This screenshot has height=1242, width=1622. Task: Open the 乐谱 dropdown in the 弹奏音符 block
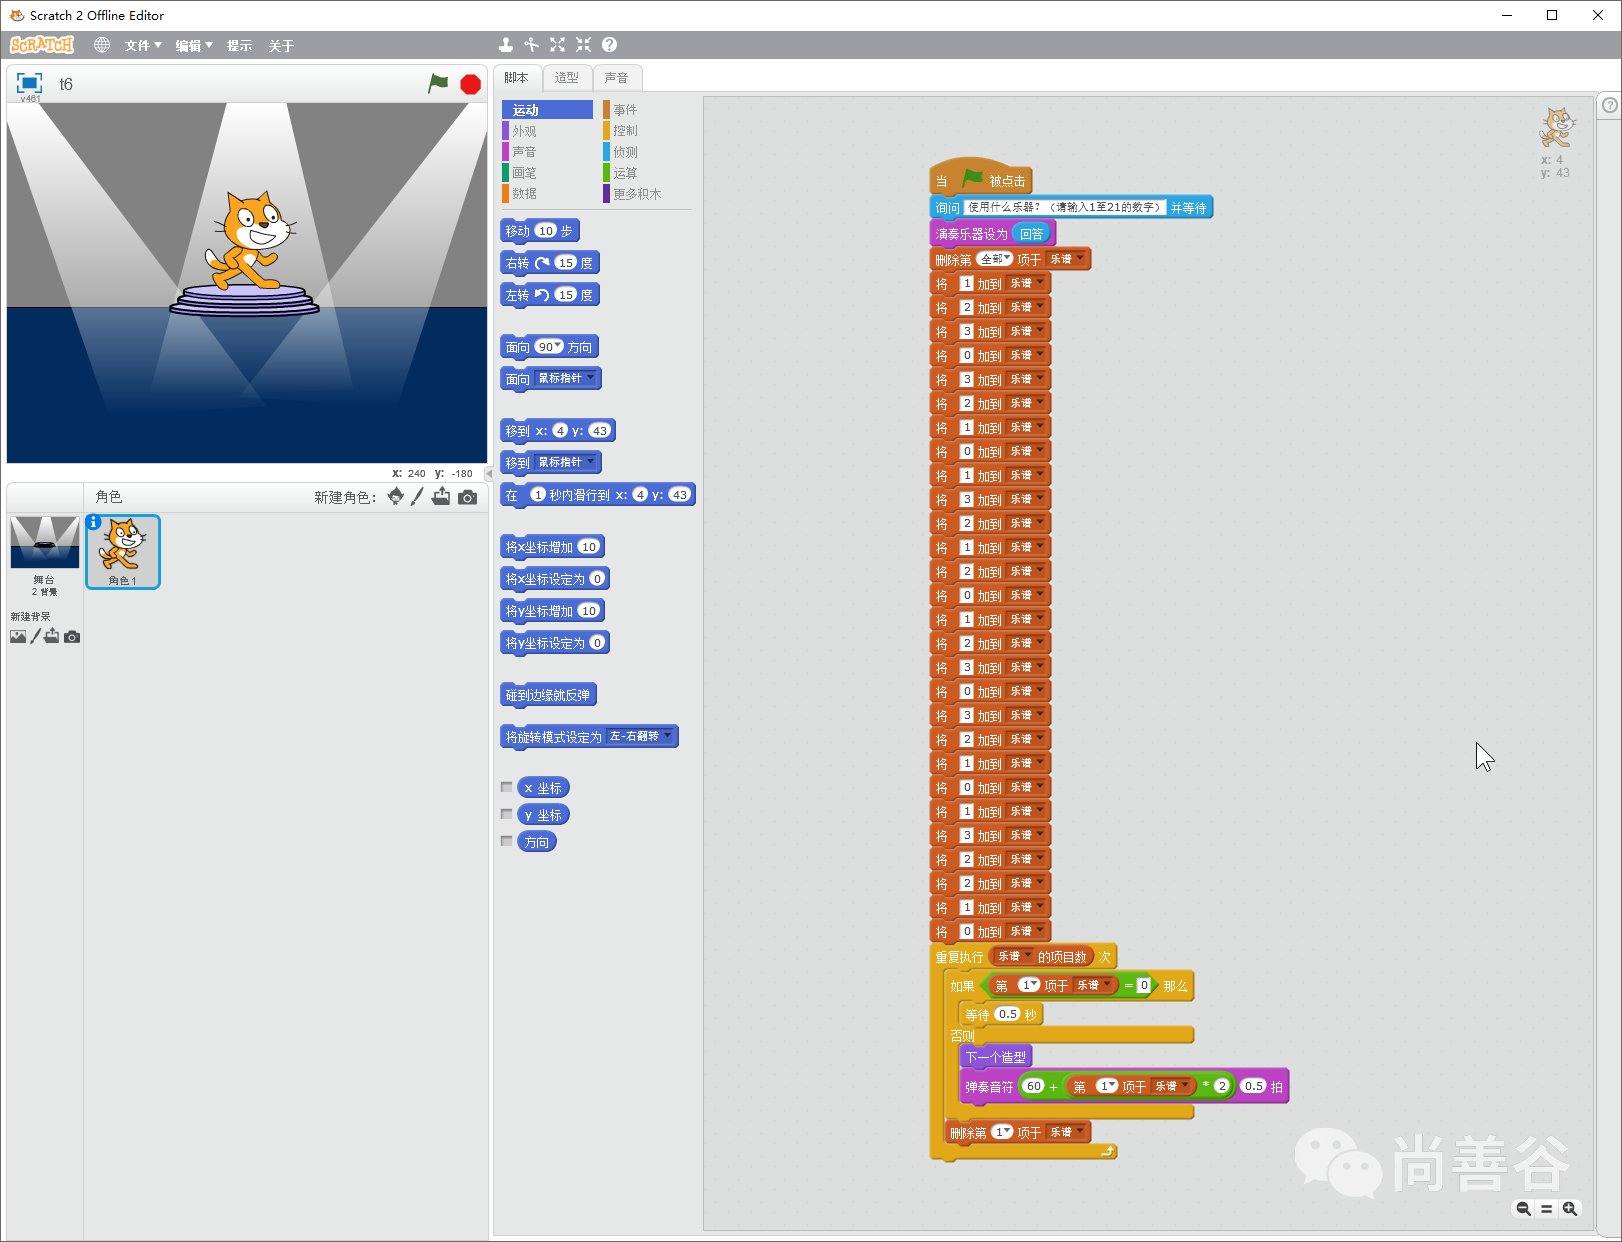(x=1171, y=1086)
